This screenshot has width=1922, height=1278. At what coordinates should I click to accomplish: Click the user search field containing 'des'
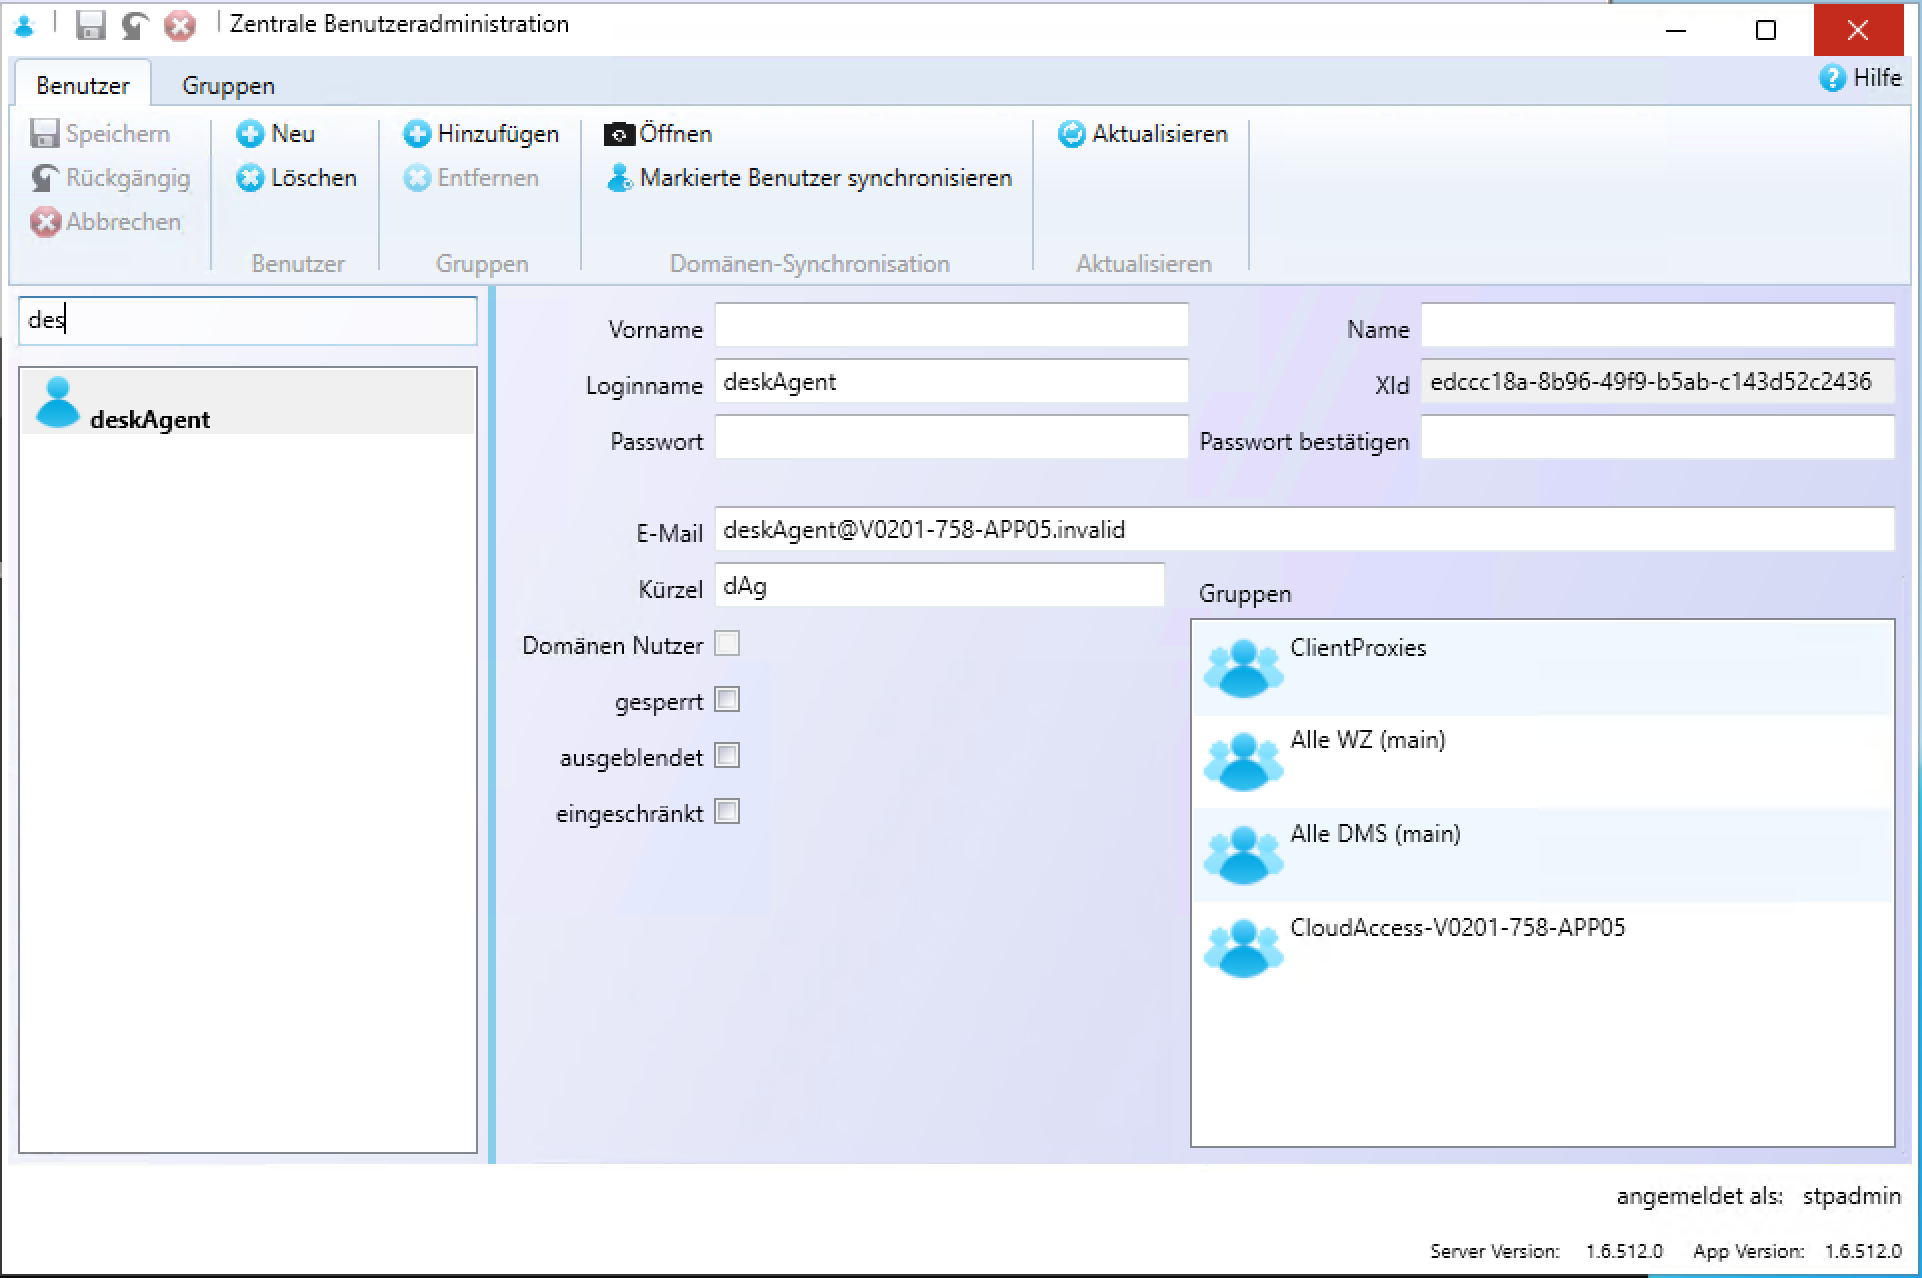tap(248, 321)
